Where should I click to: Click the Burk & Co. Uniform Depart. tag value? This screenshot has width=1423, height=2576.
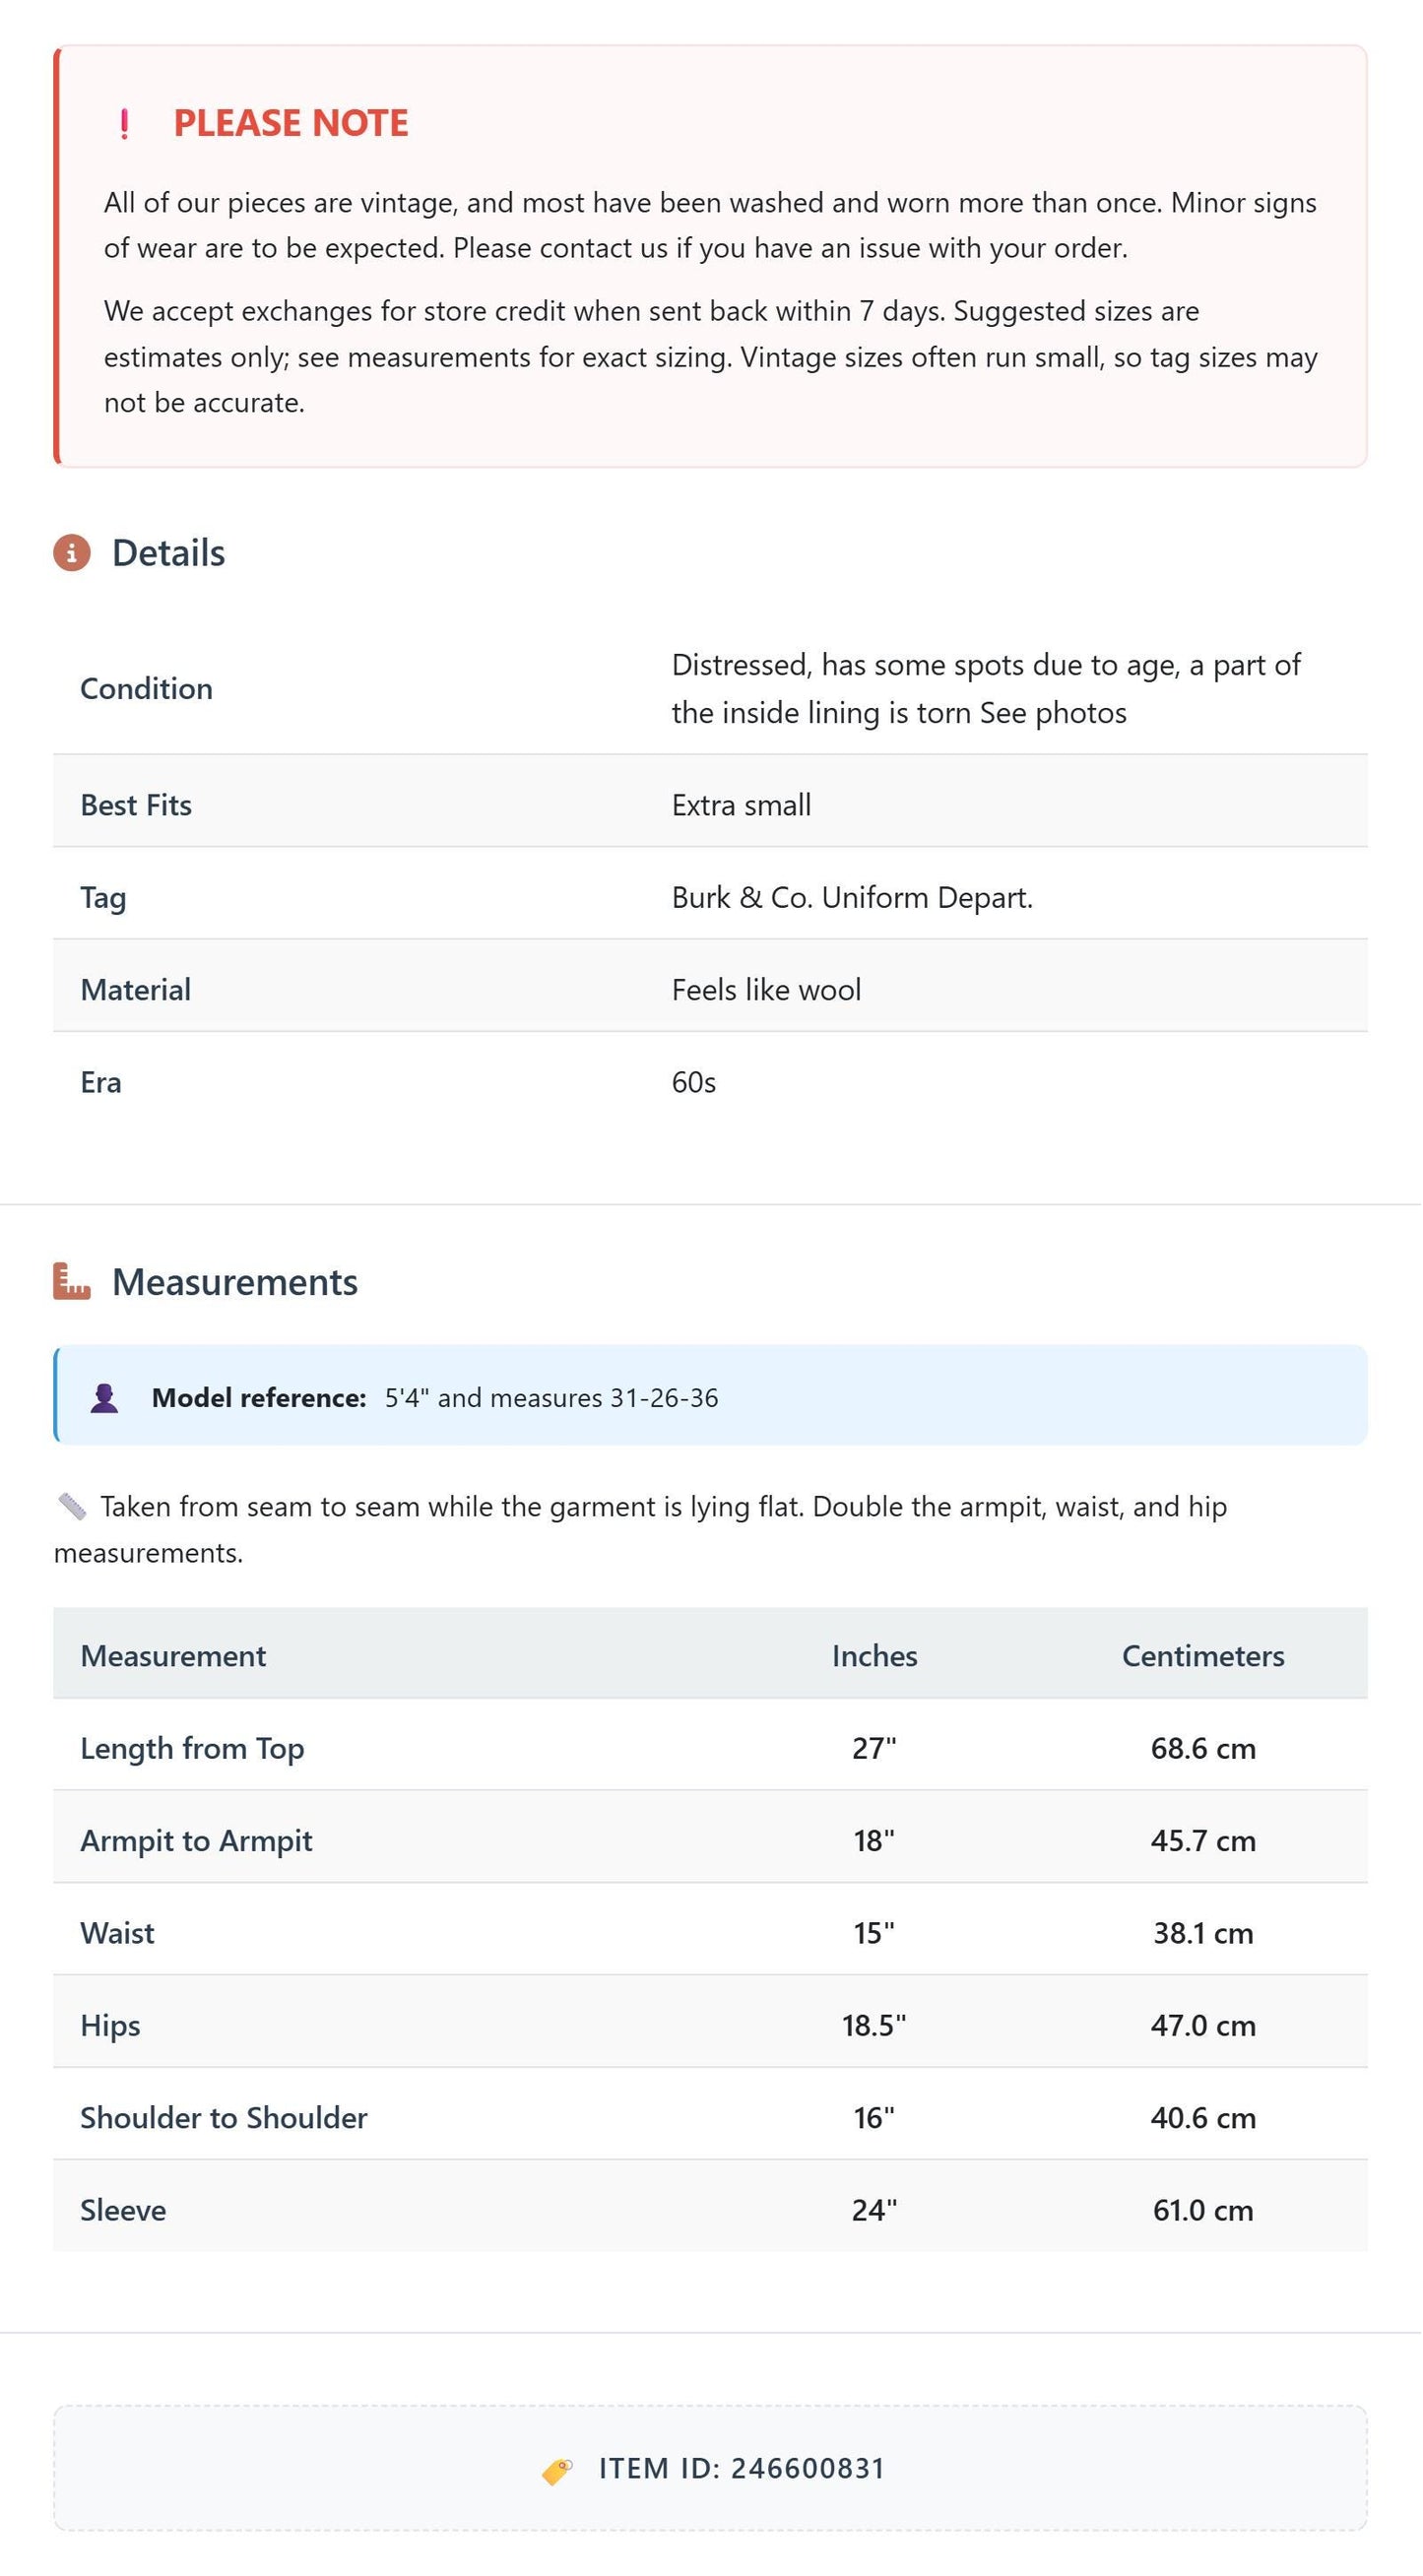pos(853,898)
